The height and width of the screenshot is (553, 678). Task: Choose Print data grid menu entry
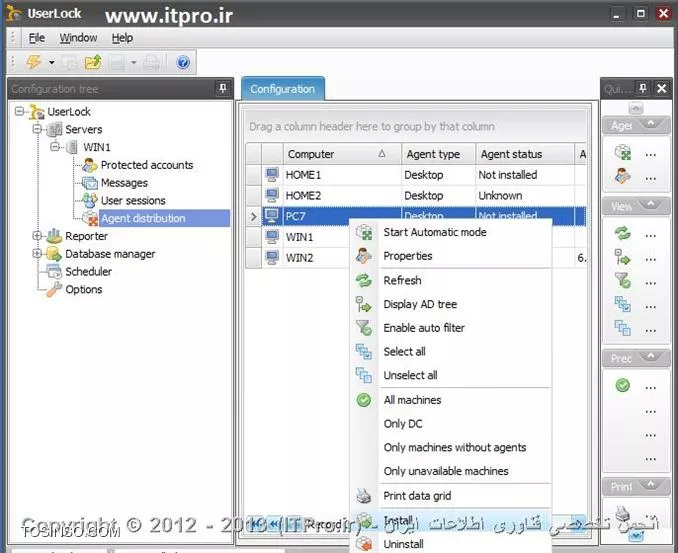tap(451, 496)
